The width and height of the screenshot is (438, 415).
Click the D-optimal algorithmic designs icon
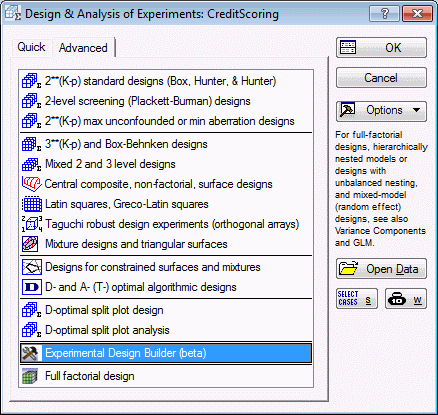[x=32, y=287]
